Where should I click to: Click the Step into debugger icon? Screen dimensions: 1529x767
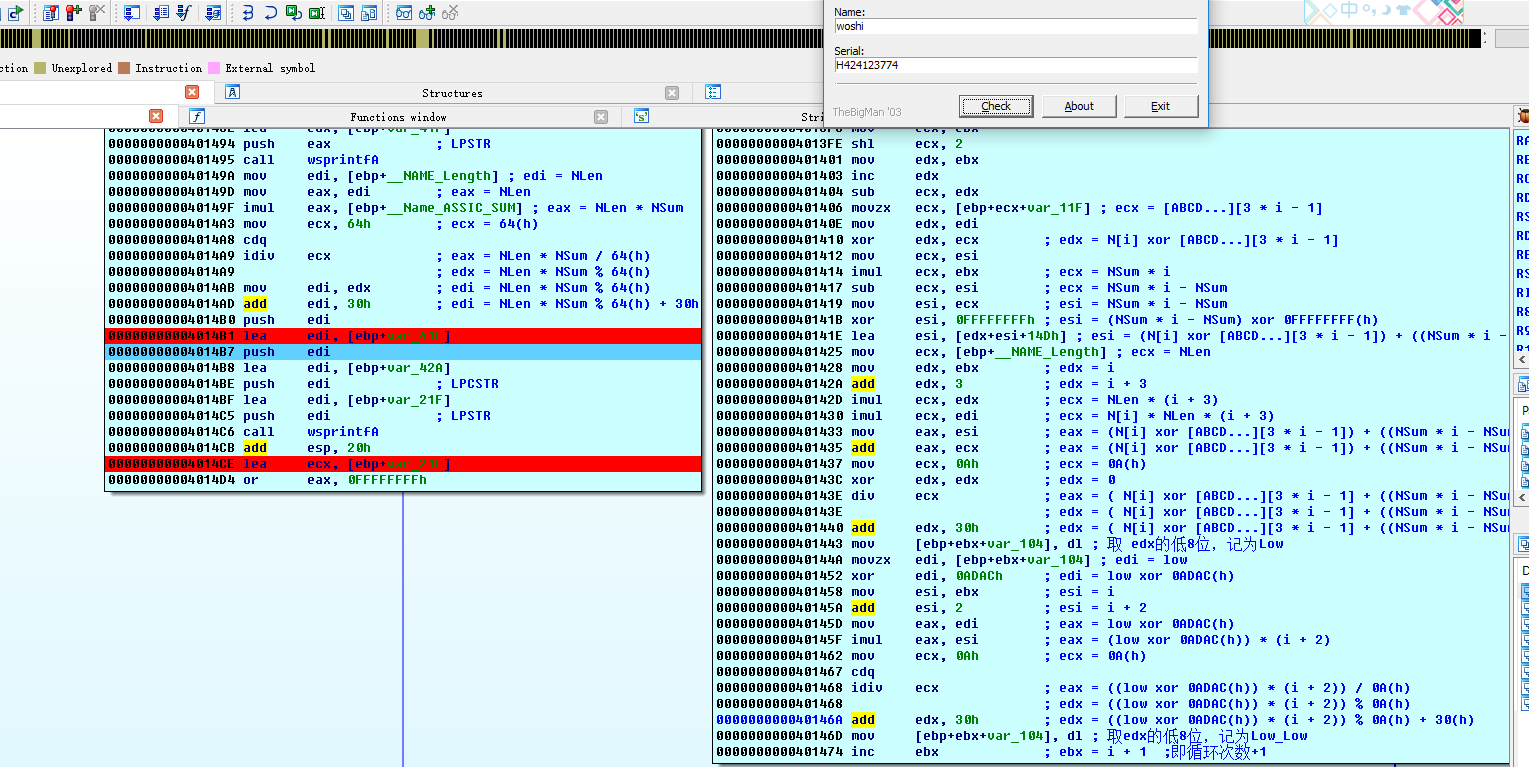point(248,13)
